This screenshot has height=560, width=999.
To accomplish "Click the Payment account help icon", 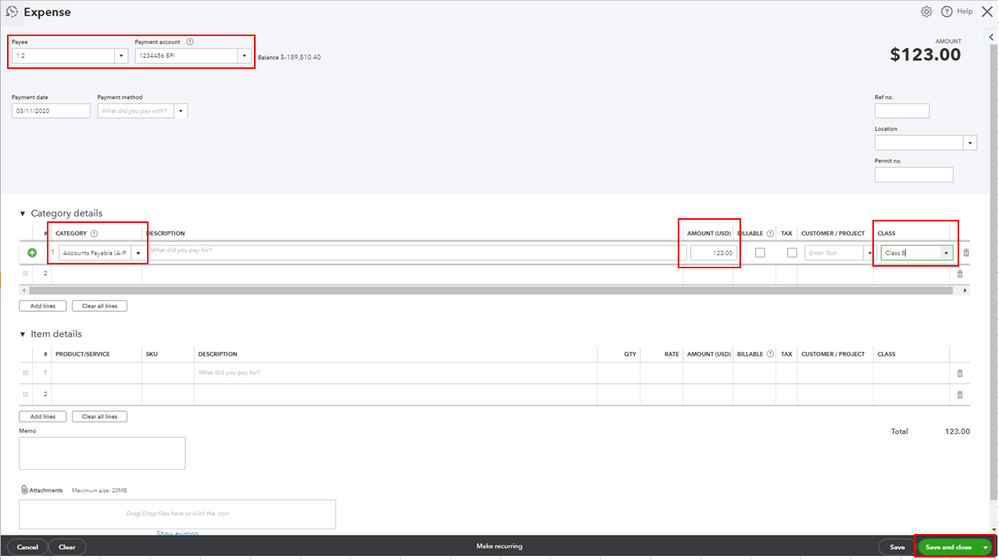I will (x=189, y=42).
